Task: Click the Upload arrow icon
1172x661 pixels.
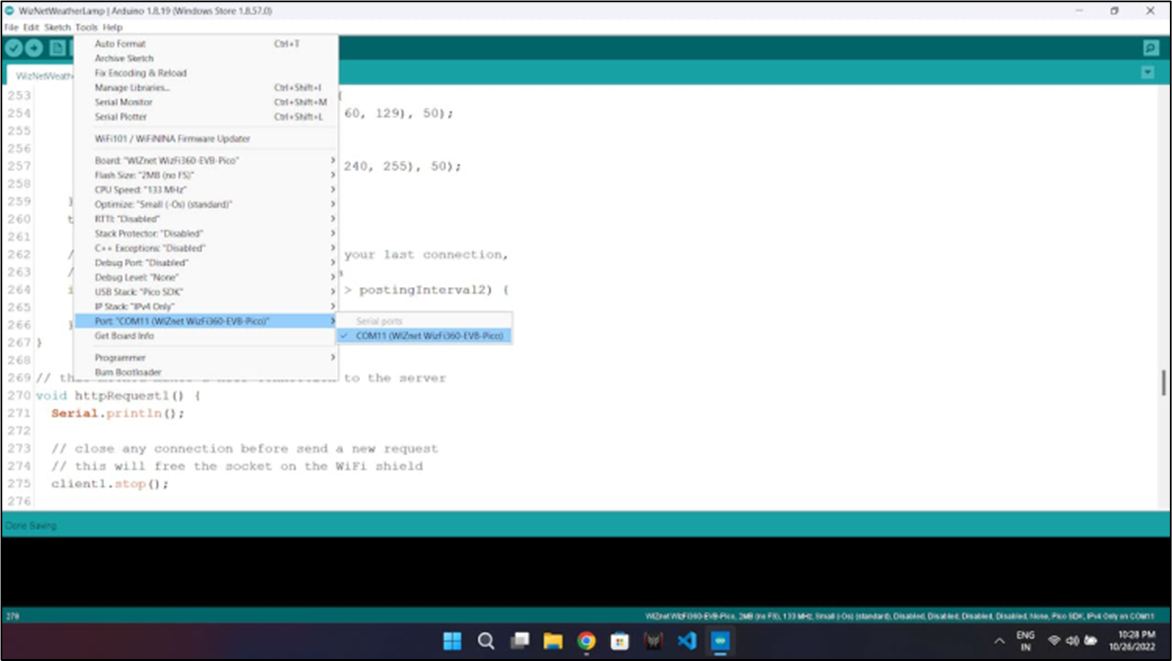Action: click(34, 48)
